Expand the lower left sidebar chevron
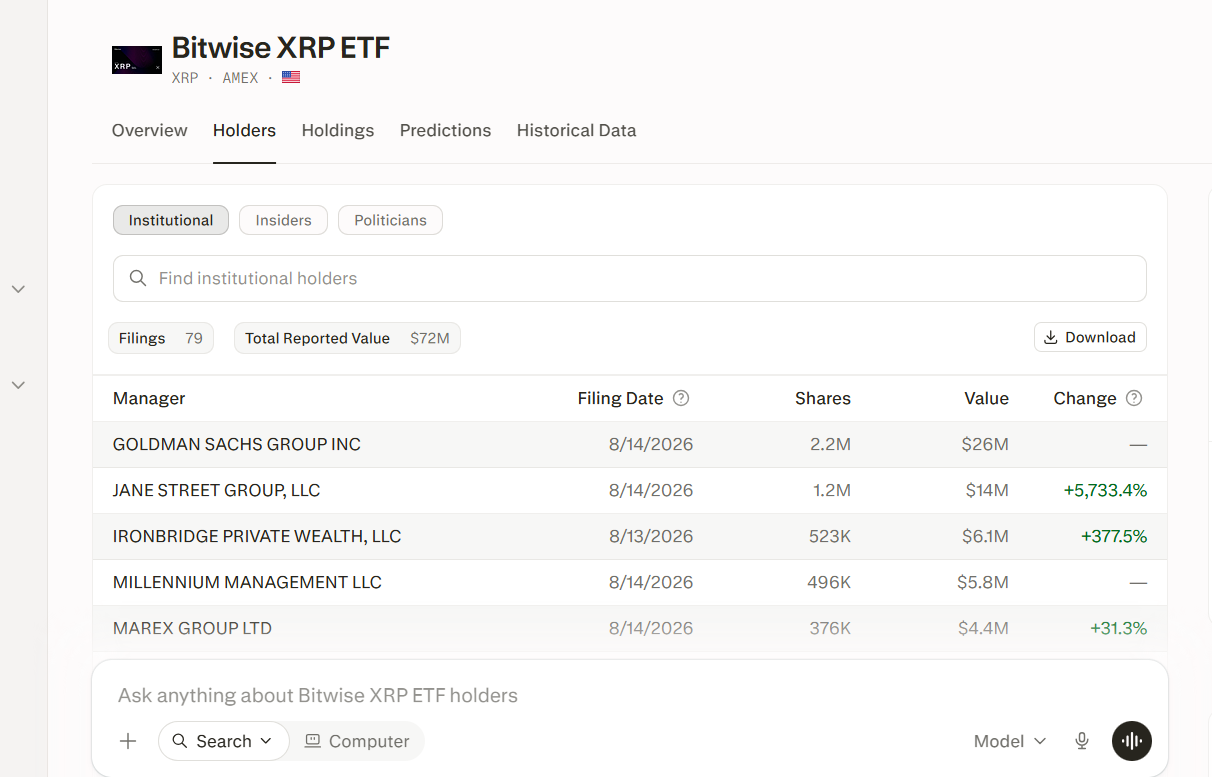Viewport: 1212px width, 777px height. [18, 385]
